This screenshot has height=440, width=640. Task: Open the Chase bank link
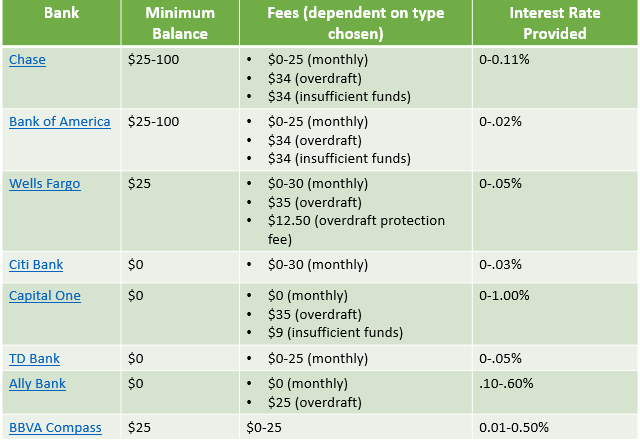(27, 60)
